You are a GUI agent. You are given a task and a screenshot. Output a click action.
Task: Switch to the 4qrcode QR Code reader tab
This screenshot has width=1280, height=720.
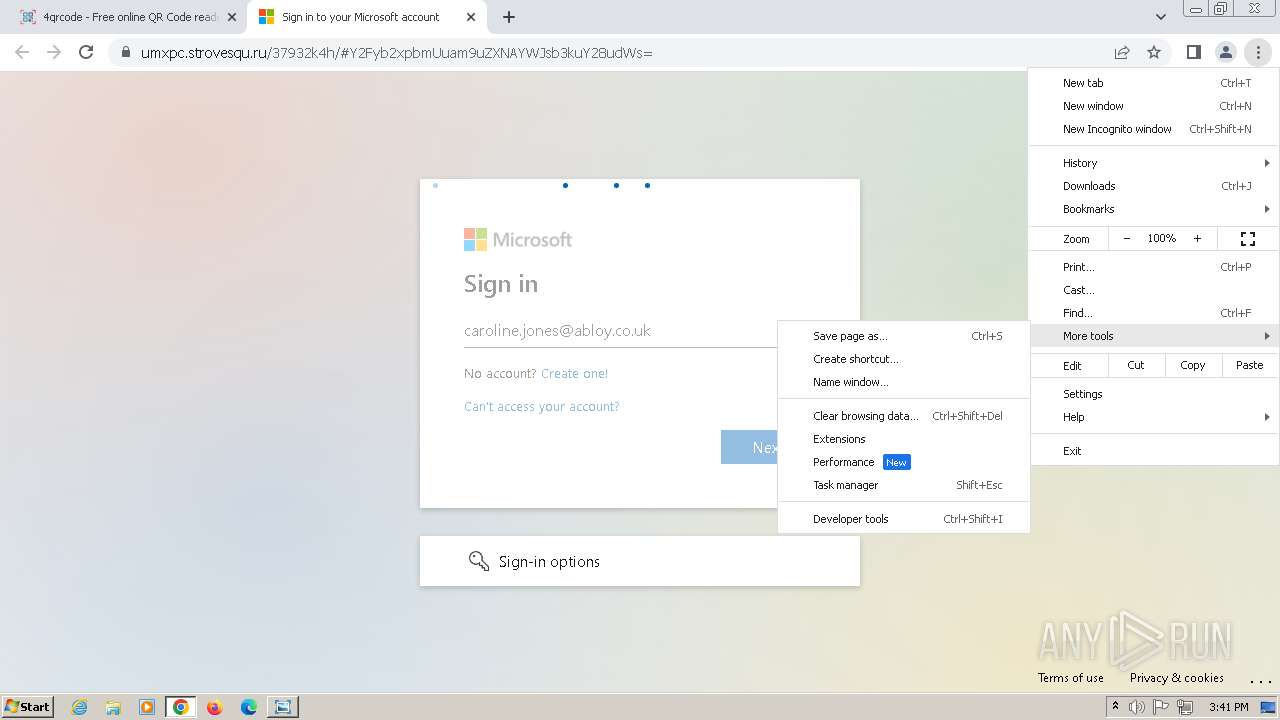pyautogui.click(x=126, y=17)
